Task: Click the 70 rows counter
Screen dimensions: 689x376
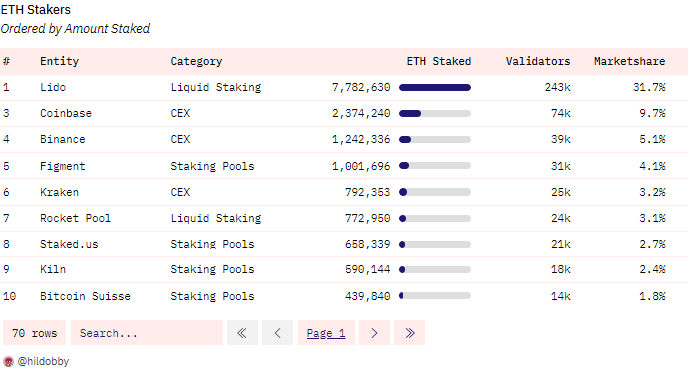Action: coord(34,333)
